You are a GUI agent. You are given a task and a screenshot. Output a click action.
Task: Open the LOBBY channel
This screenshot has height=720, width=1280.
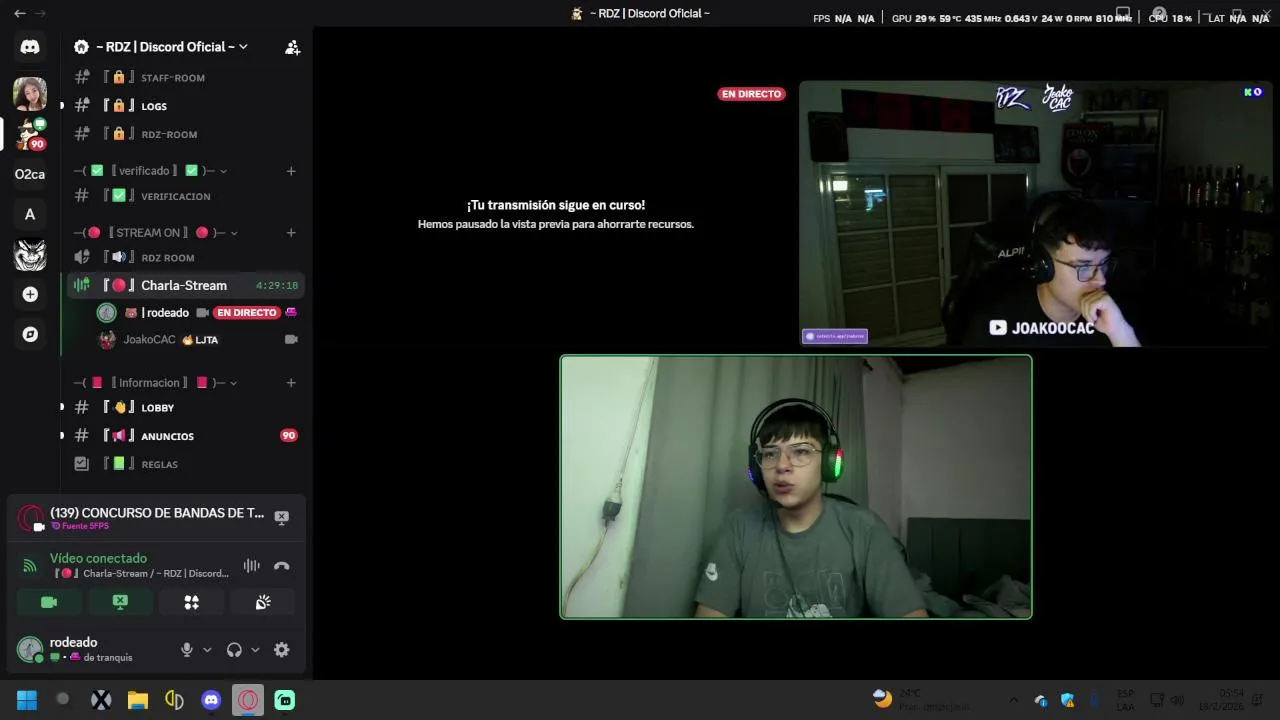pyautogui.click(x=184, y=408)
